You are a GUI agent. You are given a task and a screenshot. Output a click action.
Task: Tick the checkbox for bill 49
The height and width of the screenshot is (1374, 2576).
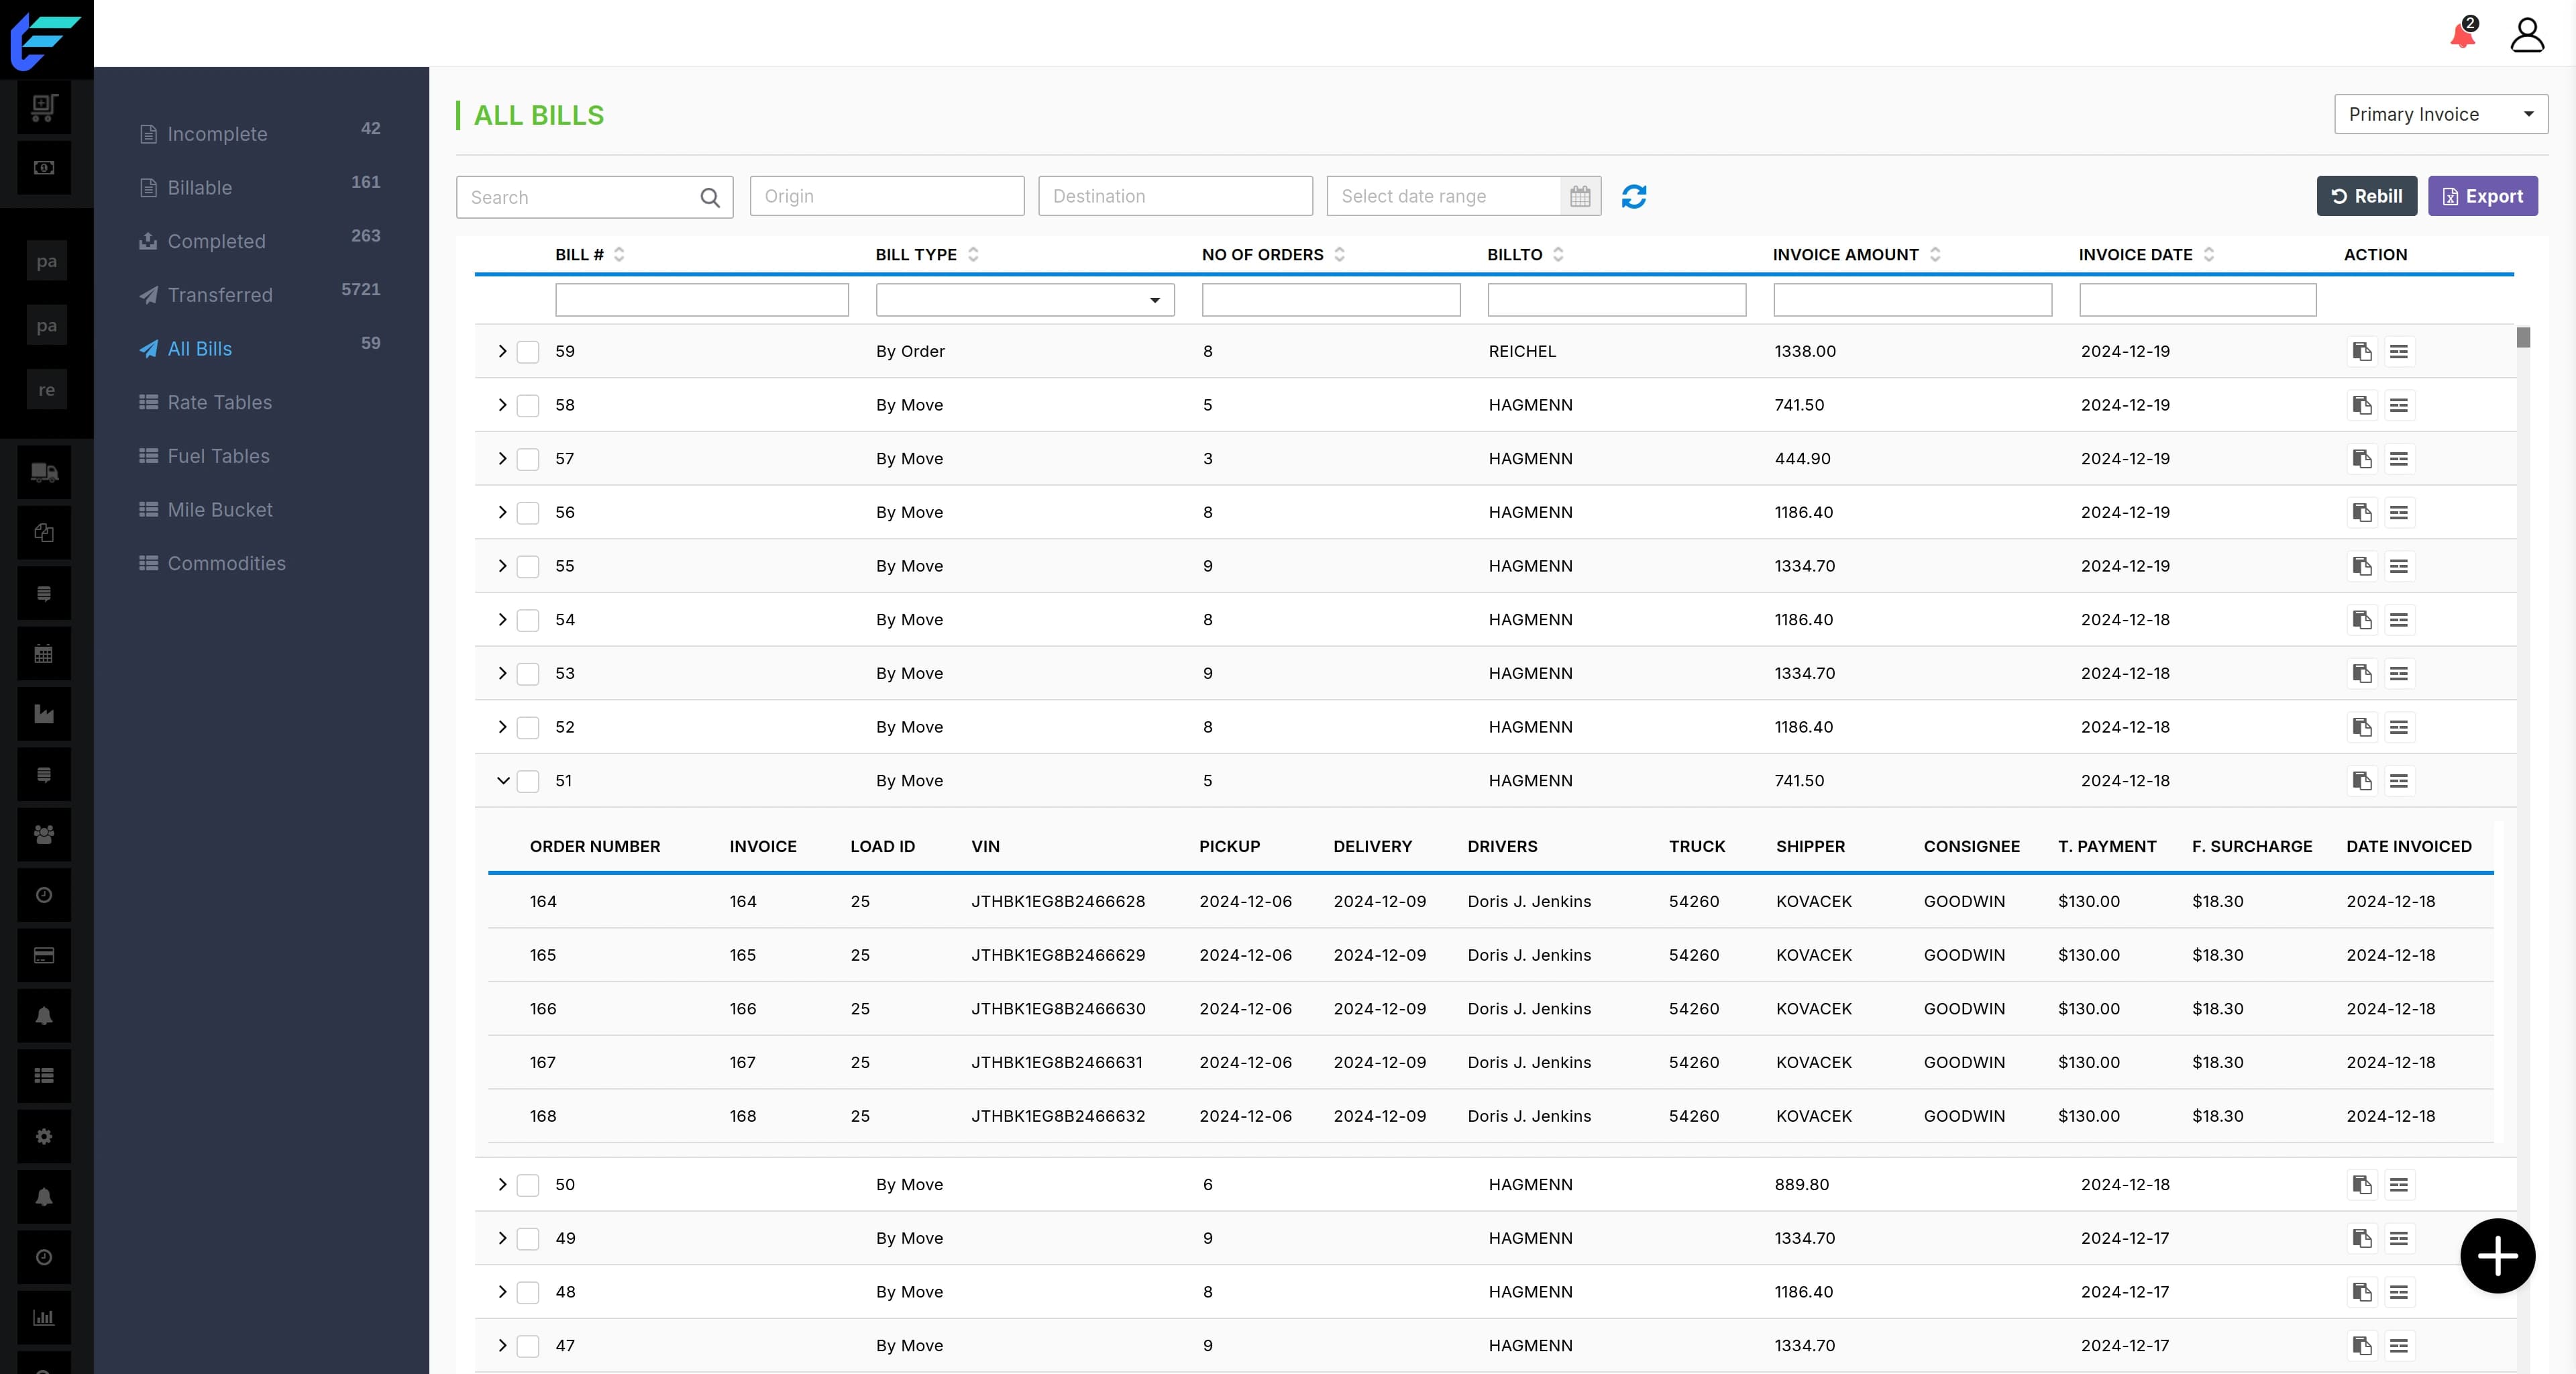coord(528,1239)
